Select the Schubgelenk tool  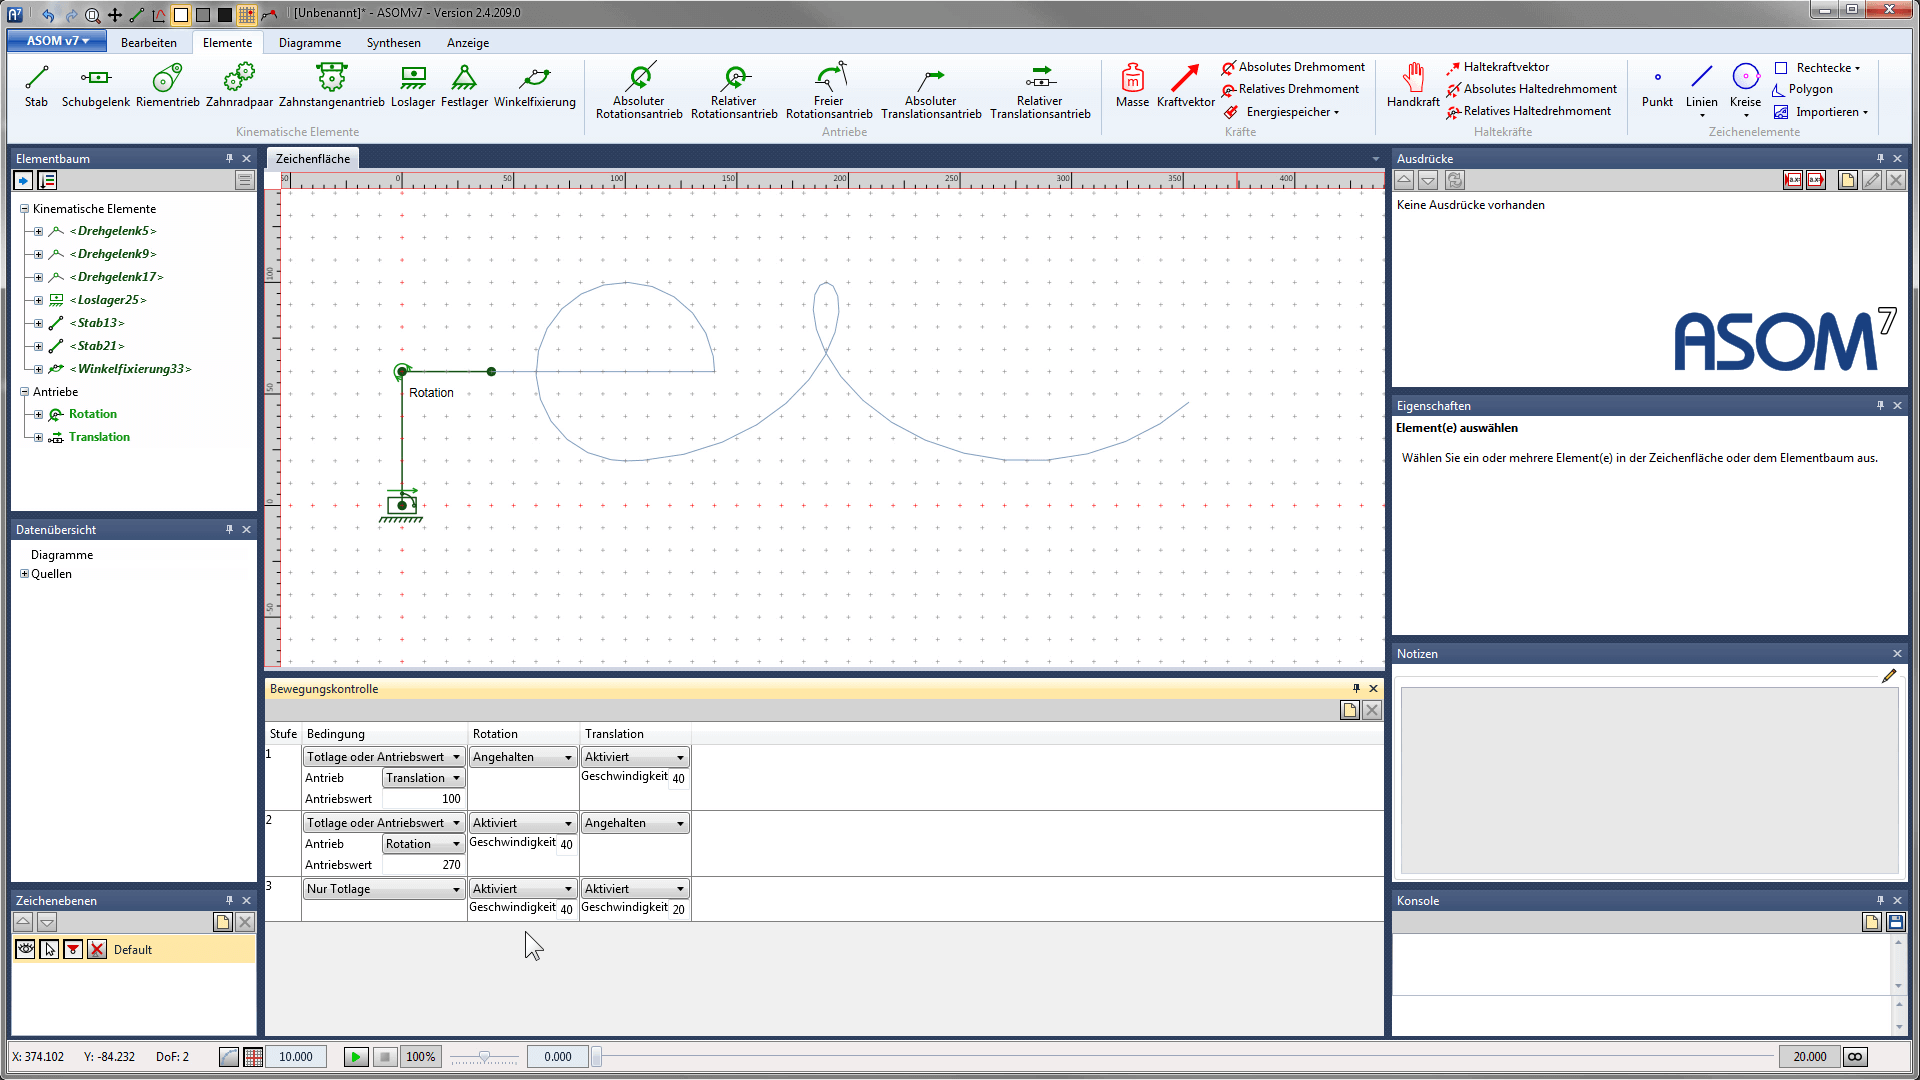coord(96,86)
